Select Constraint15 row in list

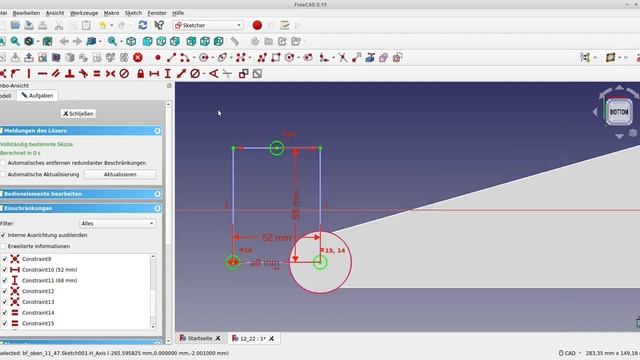click(76, 323)
